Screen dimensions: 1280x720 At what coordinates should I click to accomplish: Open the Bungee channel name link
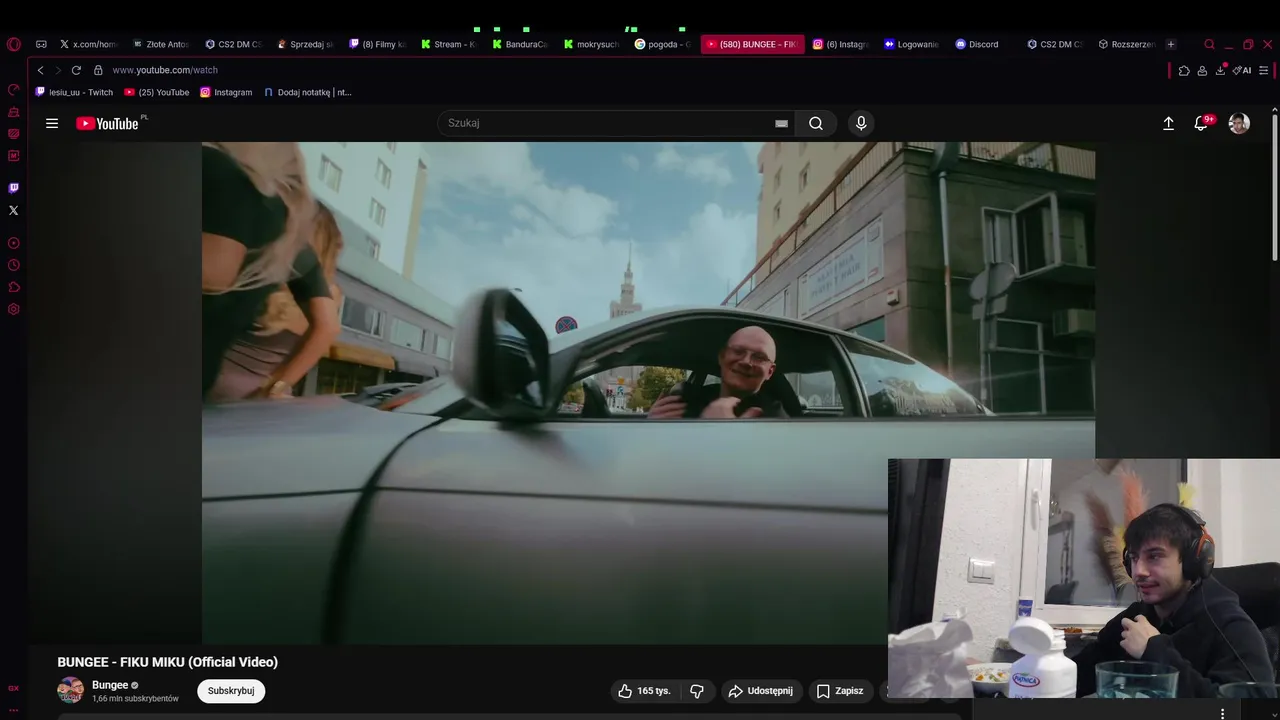[x=110, y=685]
